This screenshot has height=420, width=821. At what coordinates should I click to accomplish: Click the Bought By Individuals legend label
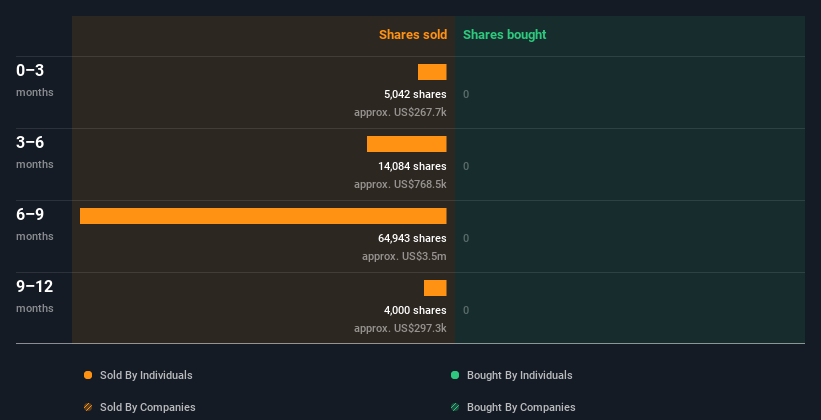(x=519, y=375)
